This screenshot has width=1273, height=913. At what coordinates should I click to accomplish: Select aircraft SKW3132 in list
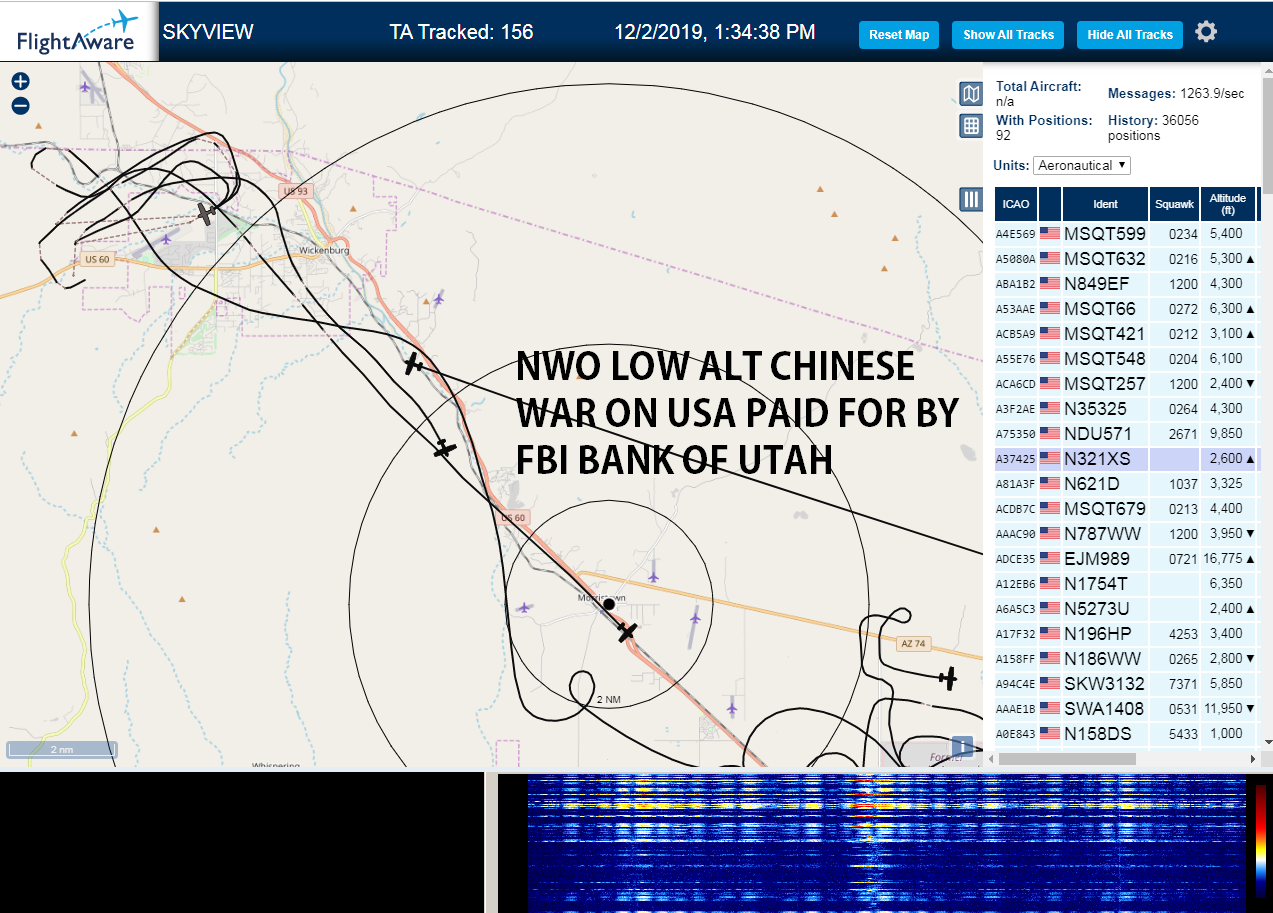(1104, 684)
